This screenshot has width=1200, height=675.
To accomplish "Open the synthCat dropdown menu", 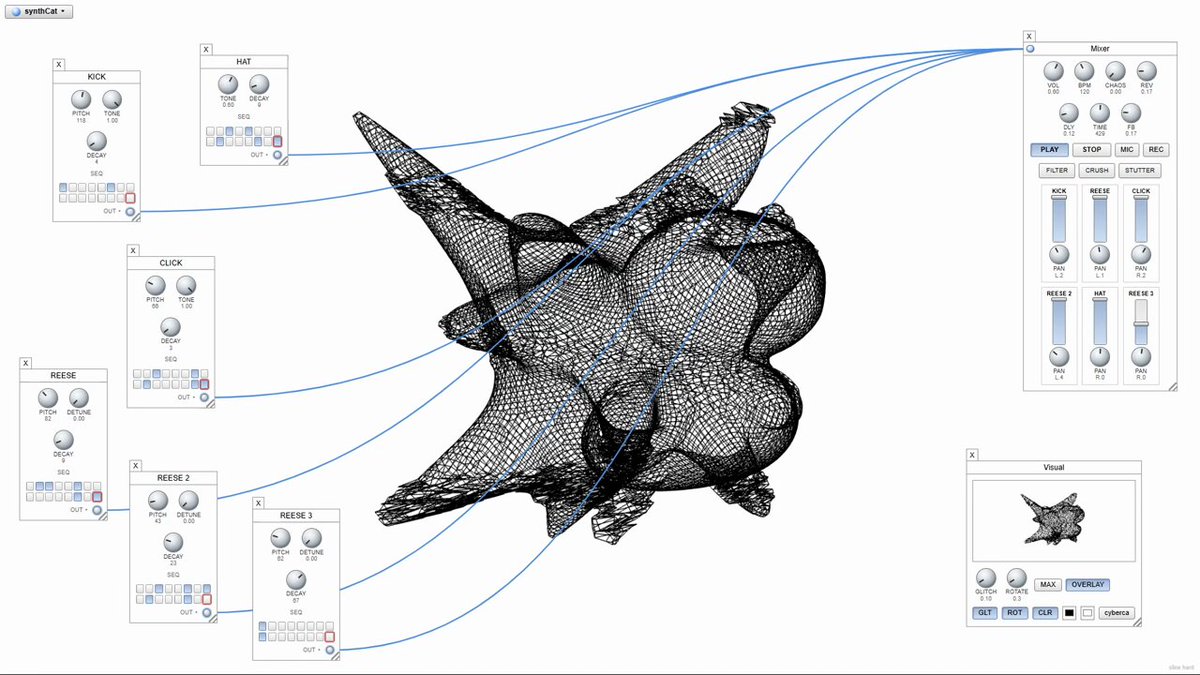I will pos(38,10).
